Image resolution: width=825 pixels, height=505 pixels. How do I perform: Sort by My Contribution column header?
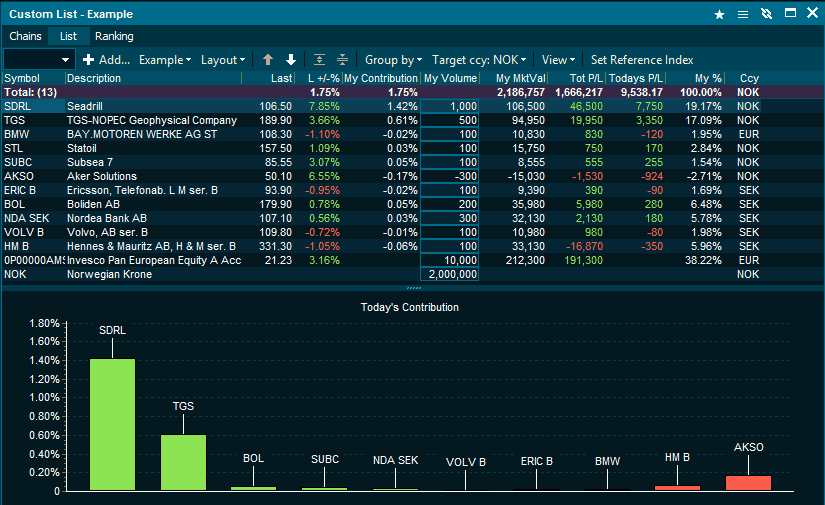tap(381, 78)
